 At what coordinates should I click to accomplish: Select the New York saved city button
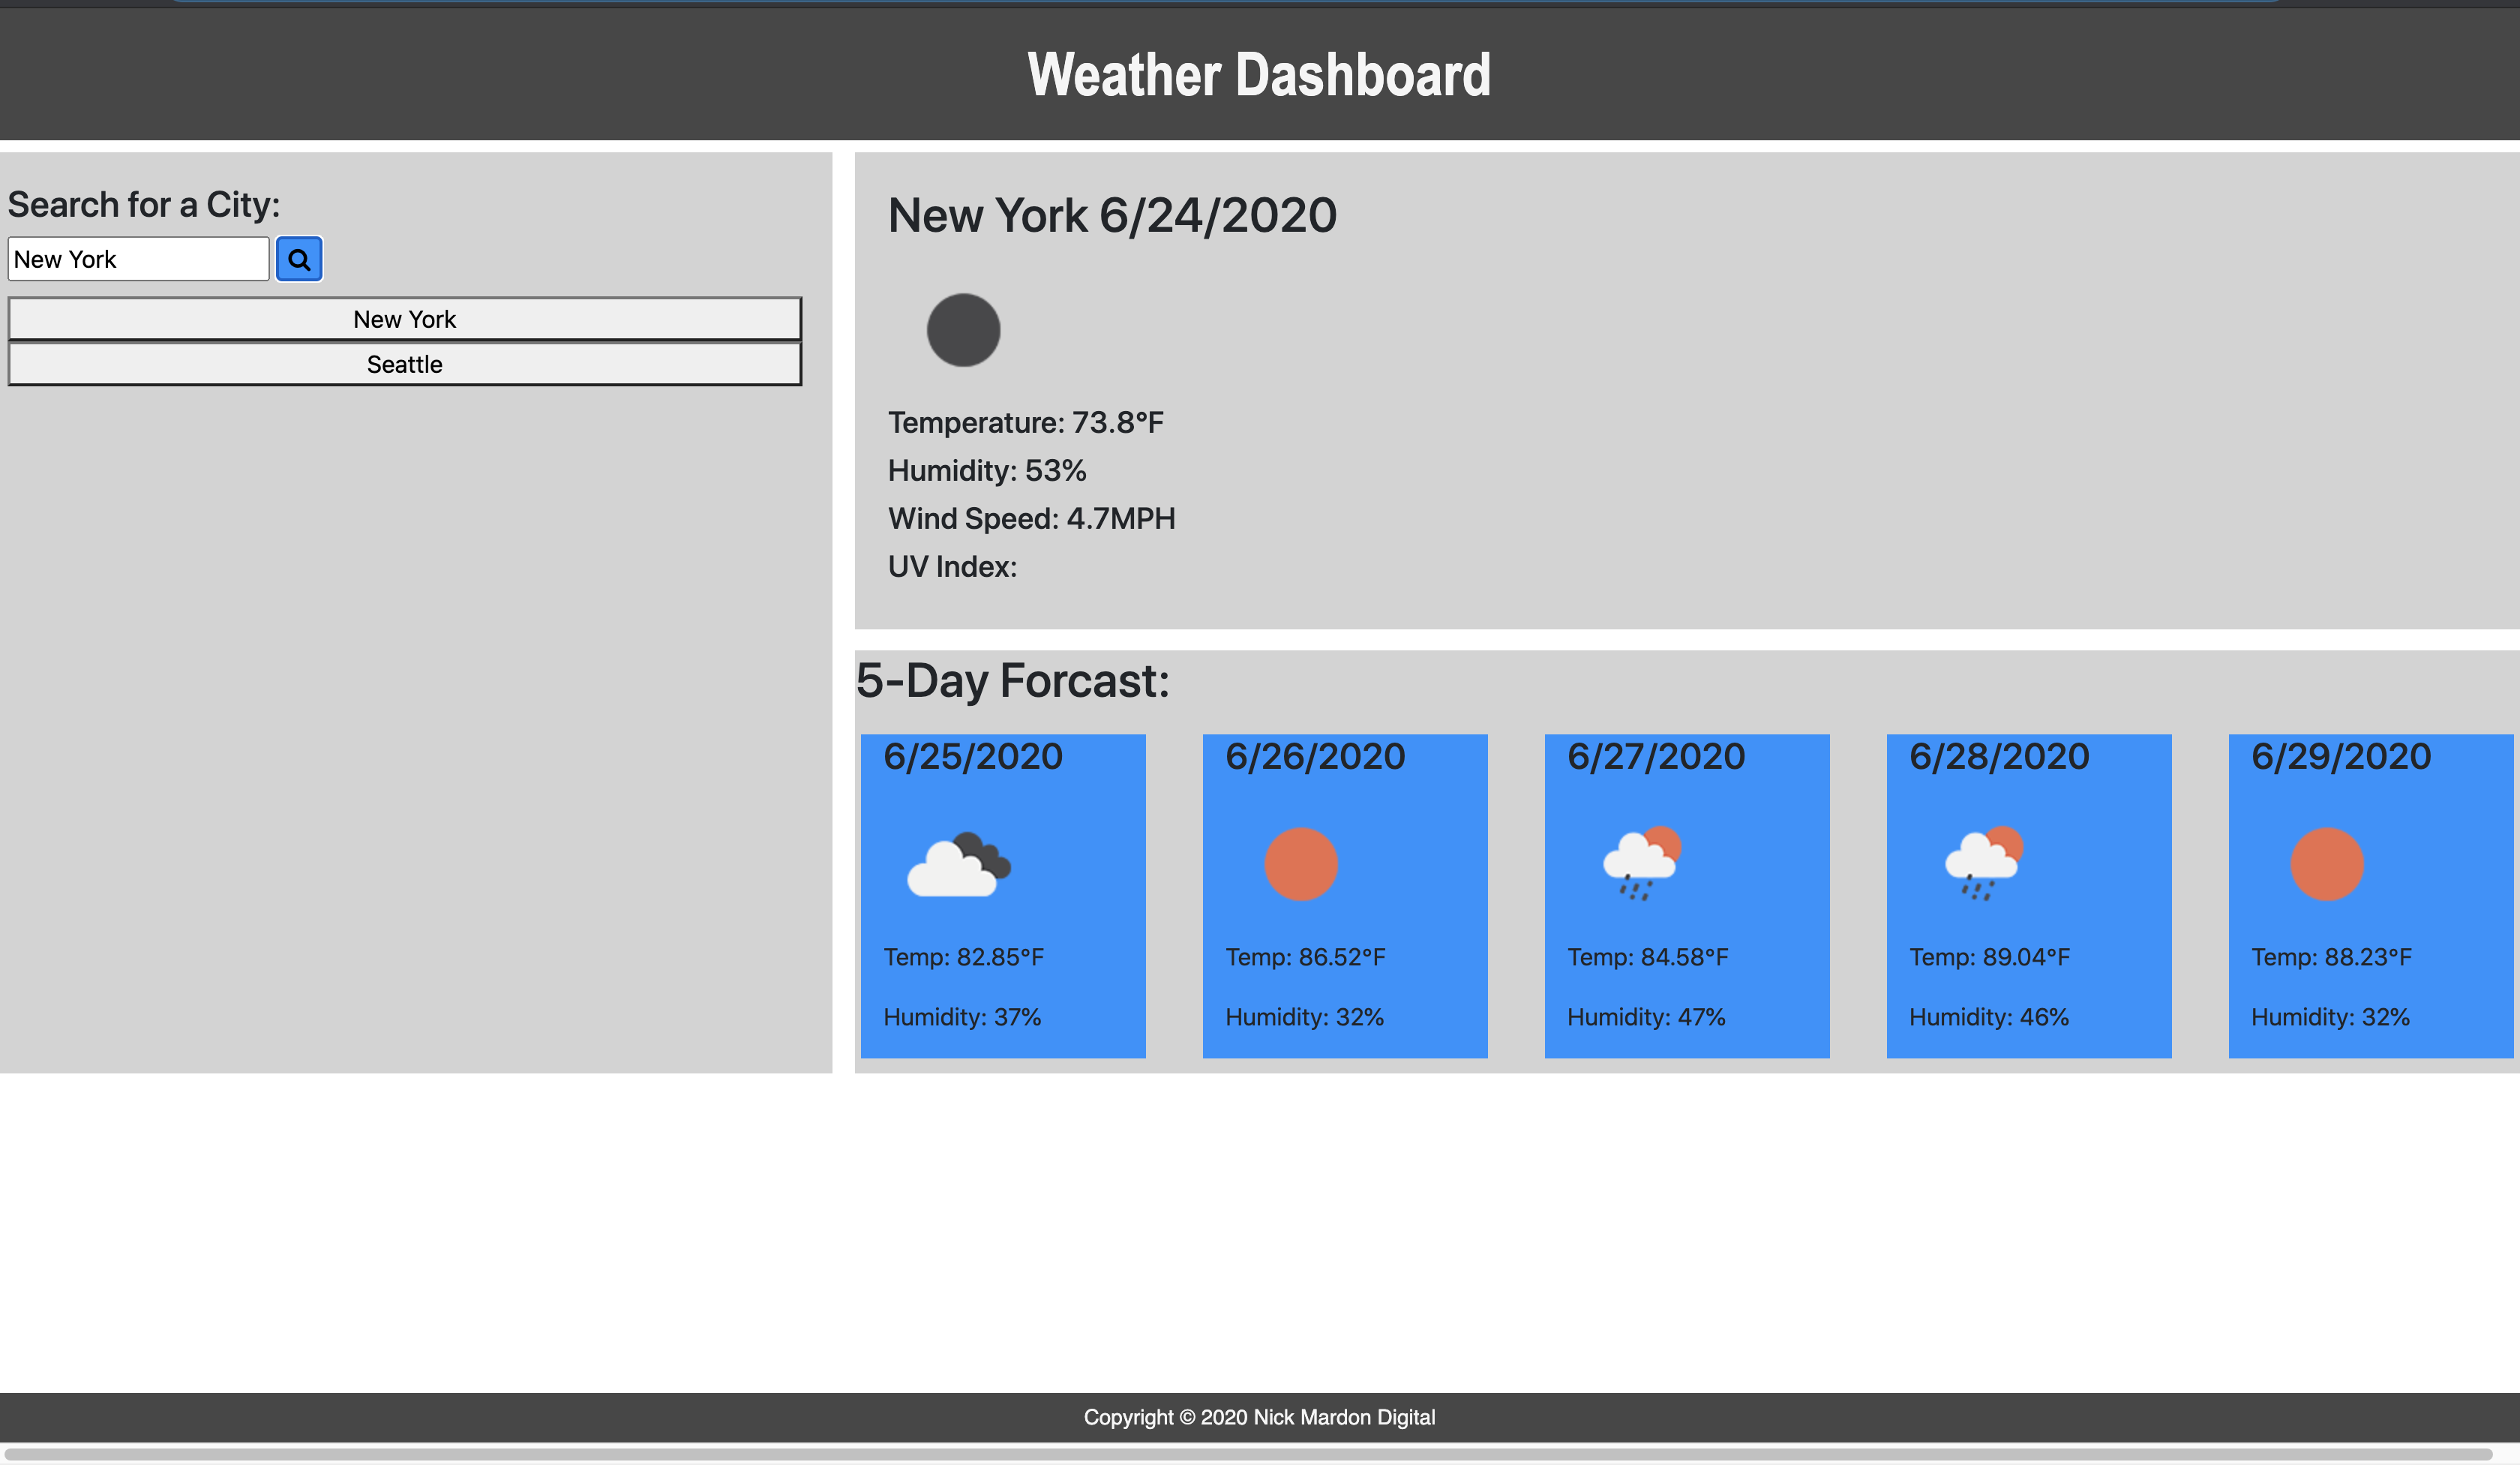[x=404, y=318]
